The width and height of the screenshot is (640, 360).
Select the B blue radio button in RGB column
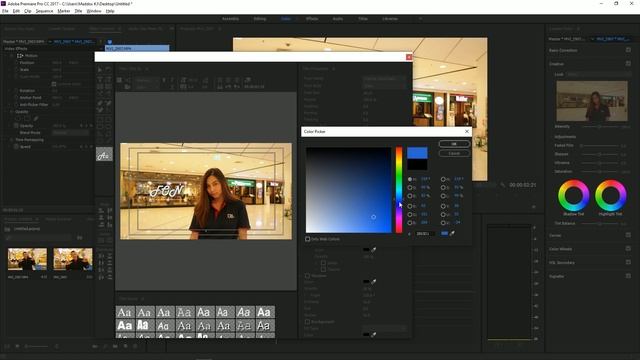(409, 223)
